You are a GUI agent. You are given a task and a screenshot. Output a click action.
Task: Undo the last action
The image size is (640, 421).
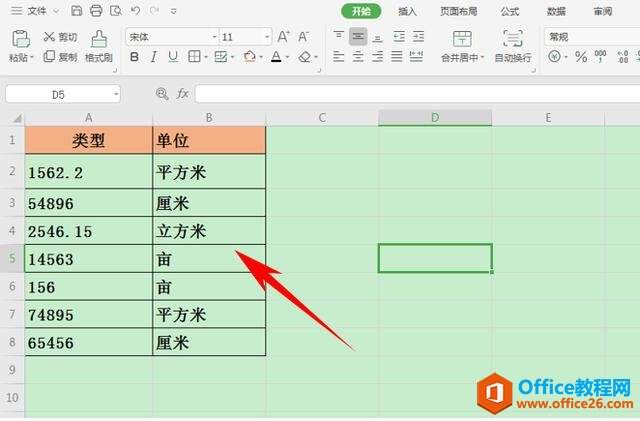(x=136, y=11)
